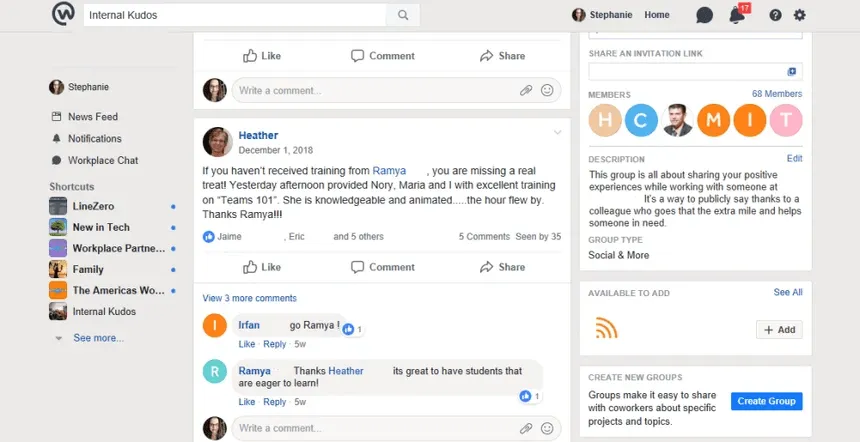The height and width of the screenshot is (442, 860).
Task: Open the Workplace Chat messenger icon in header
Action: coord(704,15)
